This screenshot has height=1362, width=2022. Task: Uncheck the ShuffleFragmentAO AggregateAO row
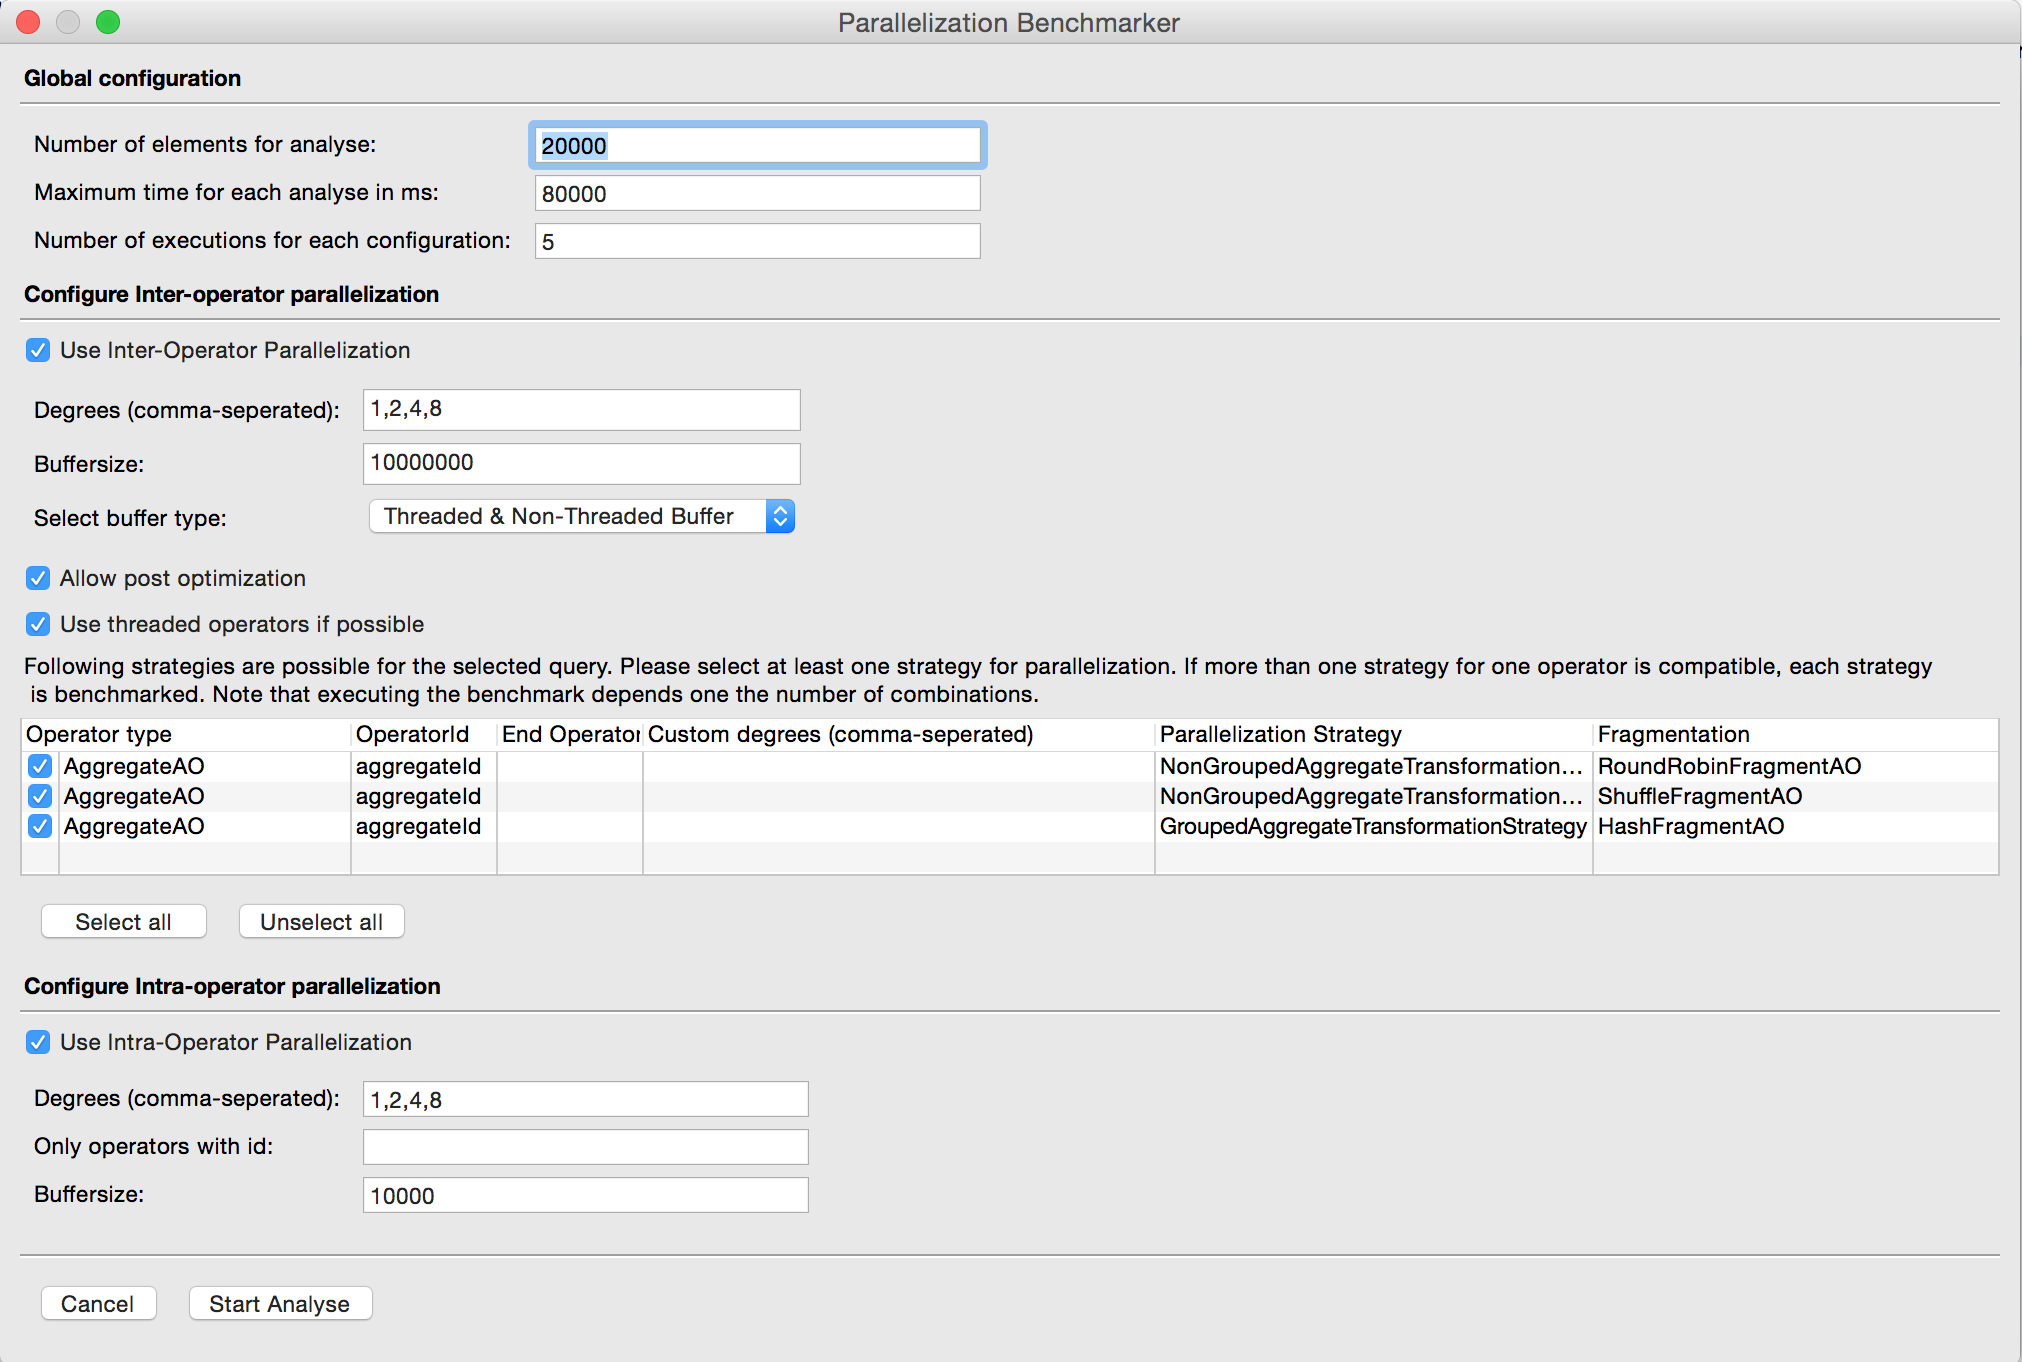point(40,796)
